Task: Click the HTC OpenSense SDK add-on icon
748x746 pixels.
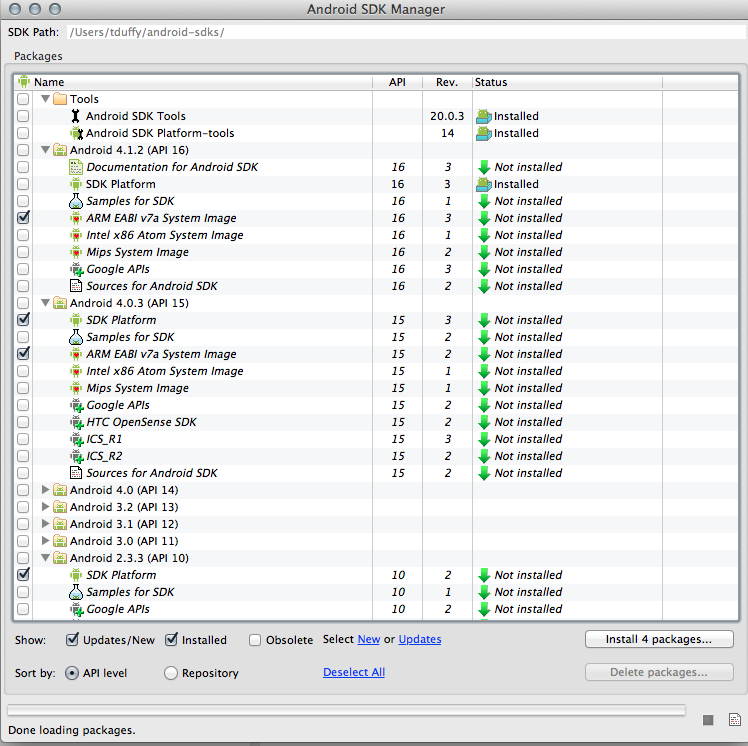Action: [77, 423]
